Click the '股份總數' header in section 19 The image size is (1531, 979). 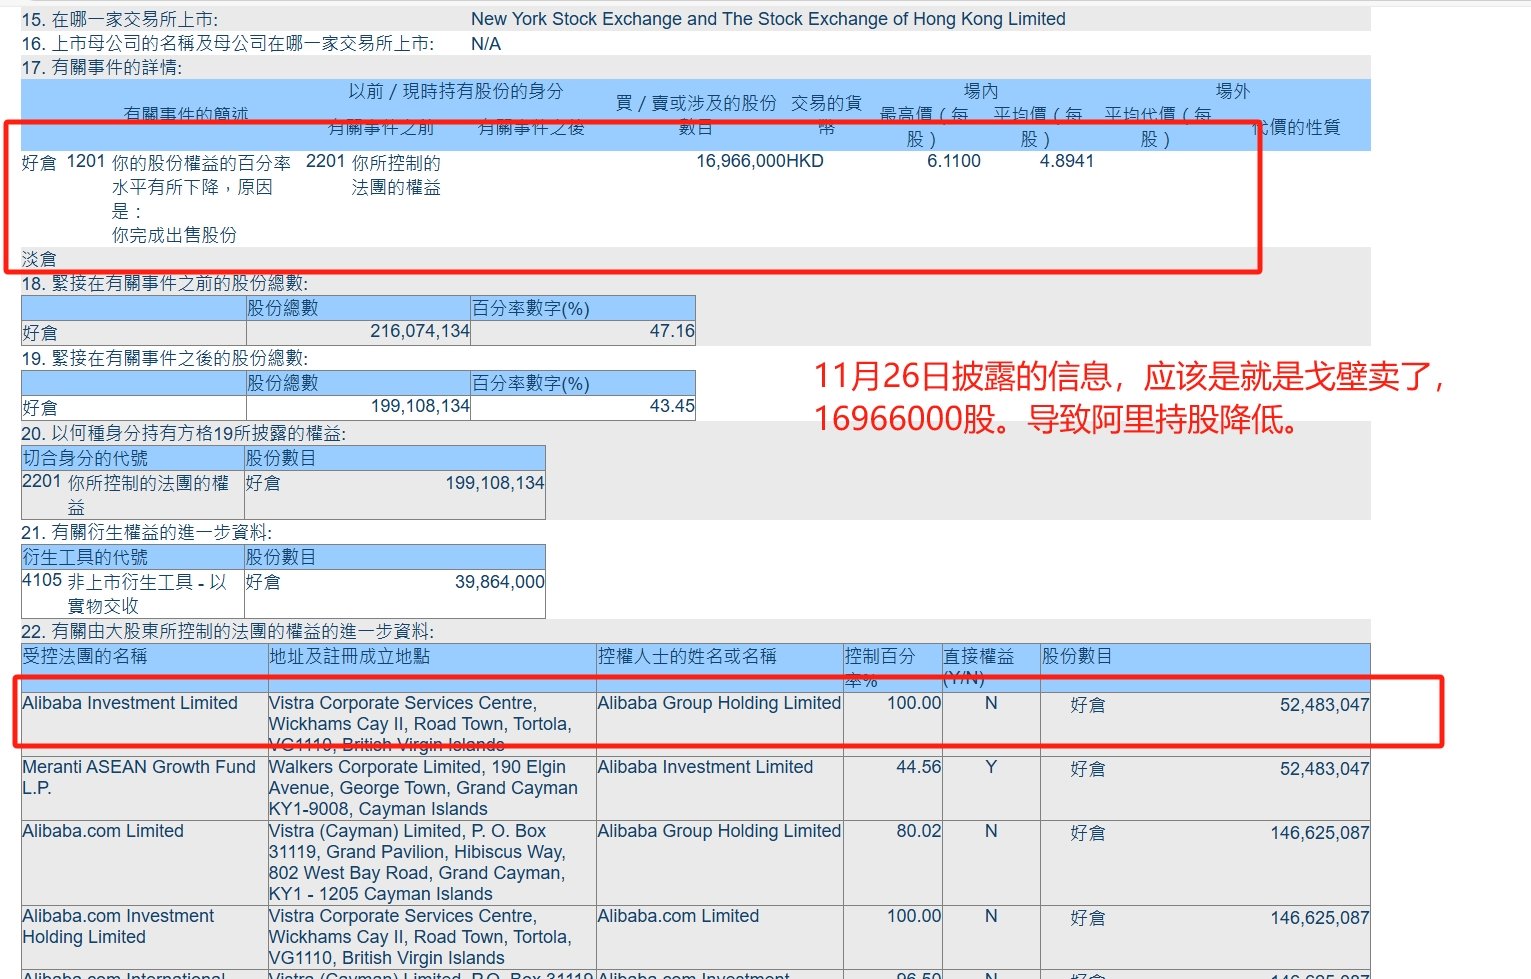pyautogui.click(x=283, y=383)
